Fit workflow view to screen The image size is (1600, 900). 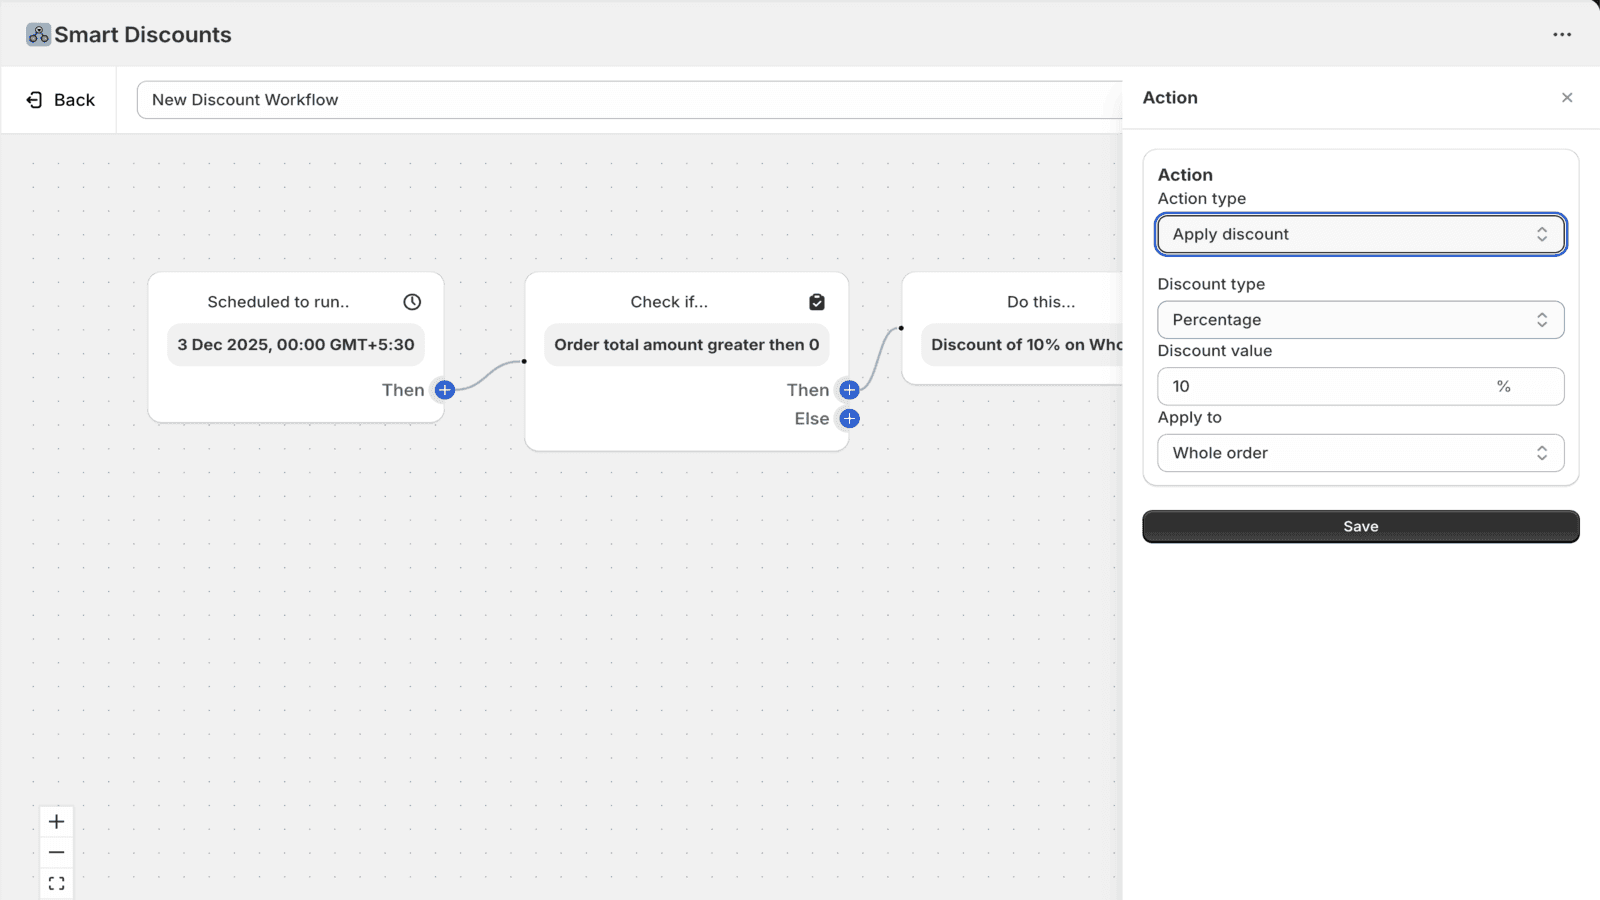point(57,884)
